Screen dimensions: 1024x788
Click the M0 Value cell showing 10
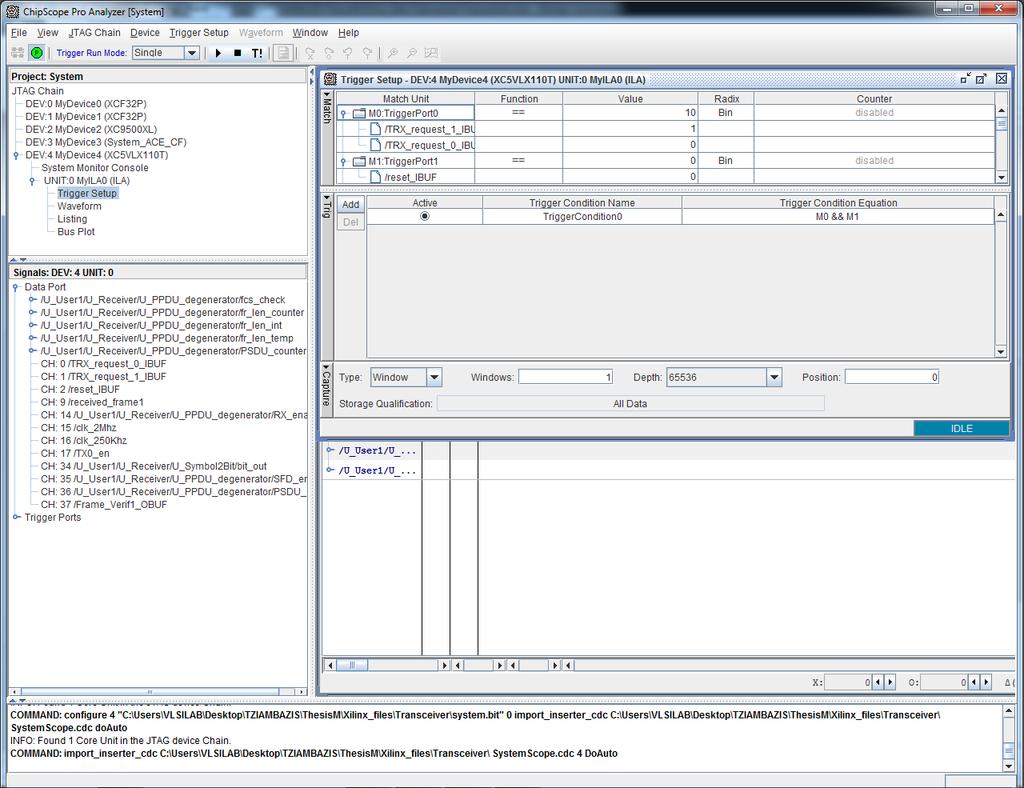pos(630,113)
